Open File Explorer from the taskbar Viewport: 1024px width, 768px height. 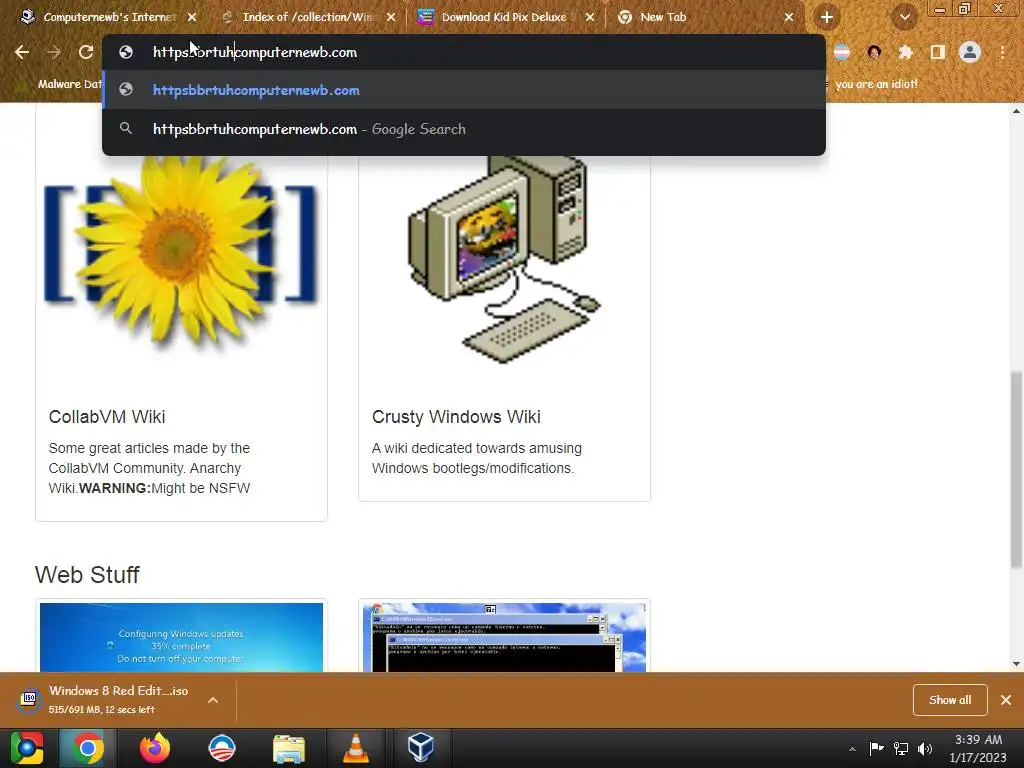pyautogui.click(x=289, y=748)
